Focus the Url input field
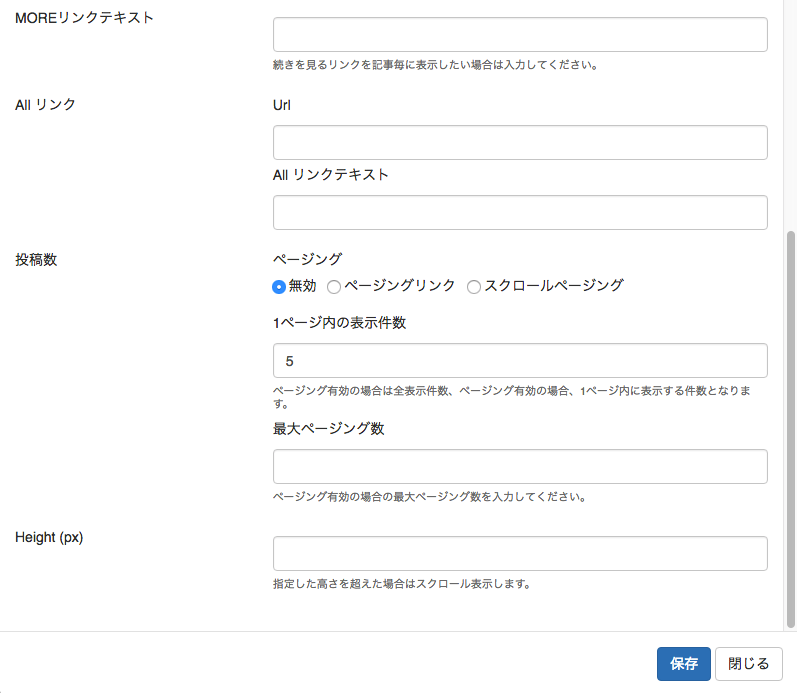 (520, 142)
